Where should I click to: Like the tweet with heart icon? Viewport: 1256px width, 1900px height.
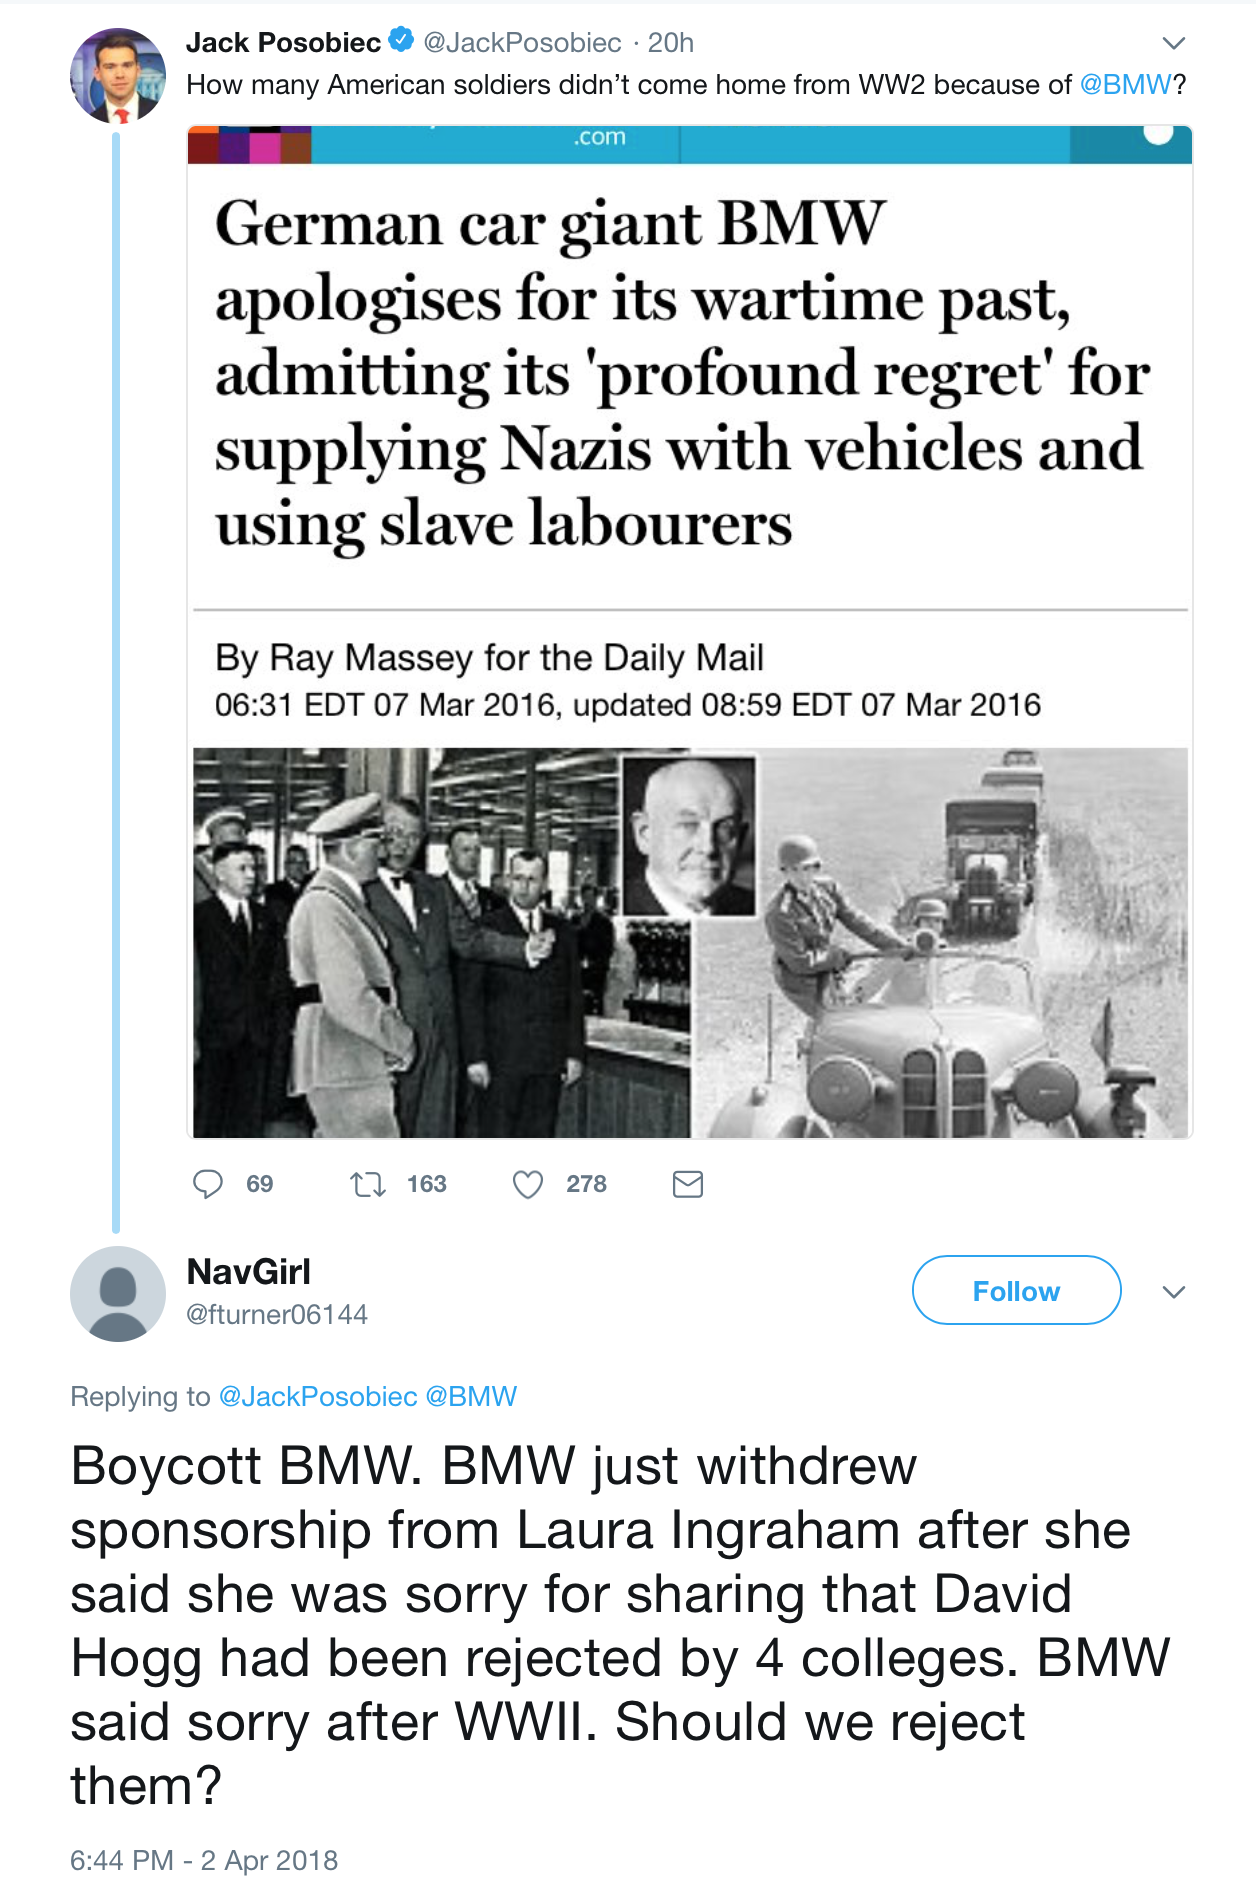(x=528, y=1185)
